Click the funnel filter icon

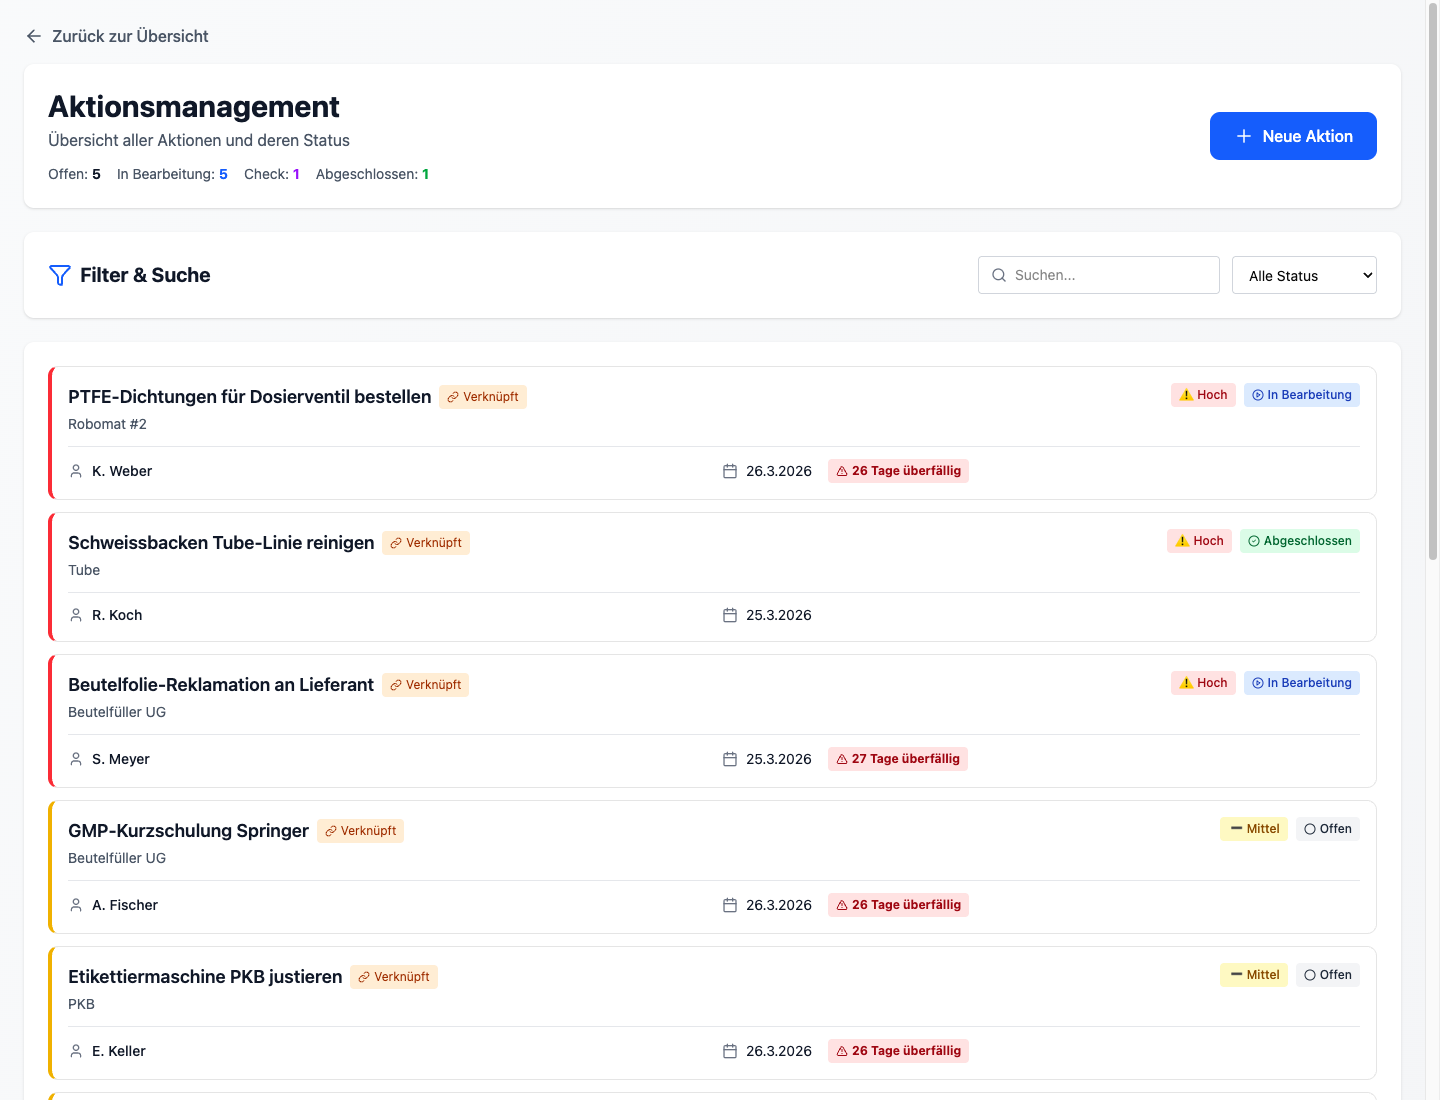click(x=60, y=275)
